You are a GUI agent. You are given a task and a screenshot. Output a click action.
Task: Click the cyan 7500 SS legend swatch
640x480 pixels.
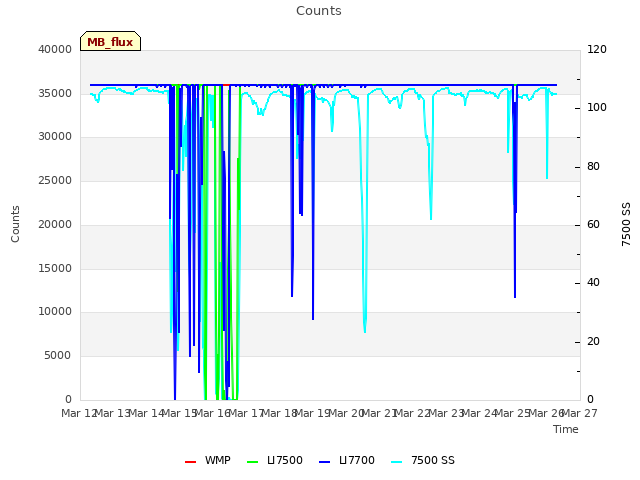(396, 462)
